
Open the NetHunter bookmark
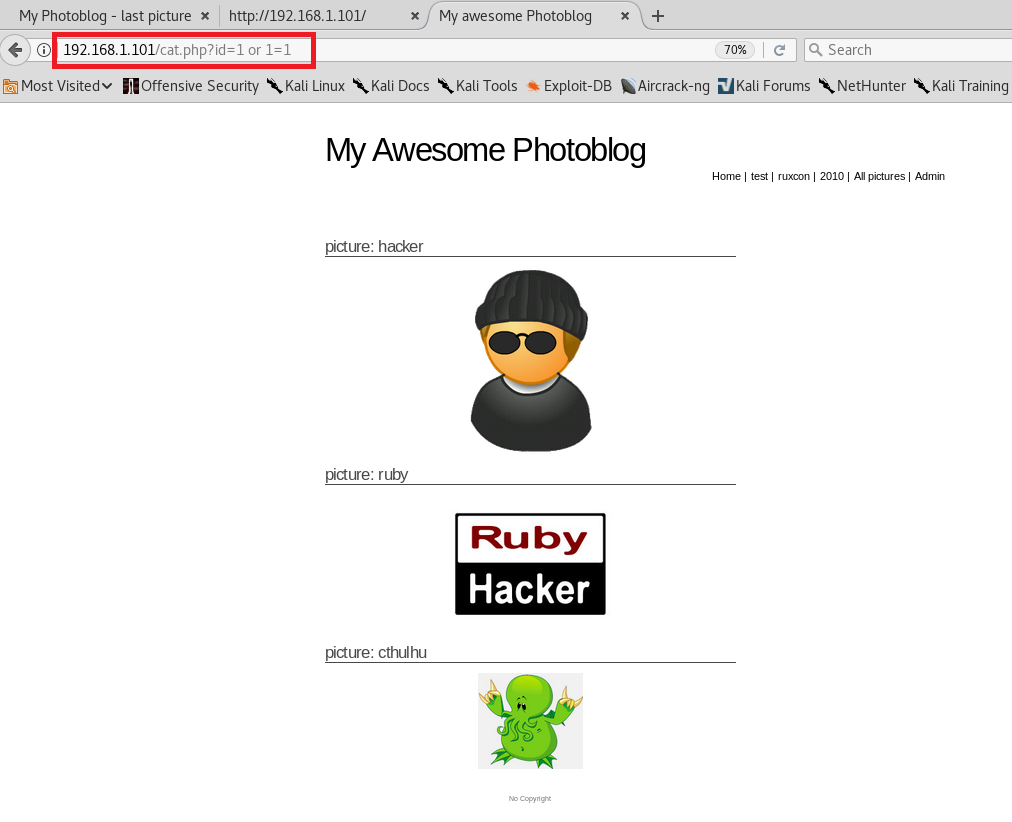(862, 86)
